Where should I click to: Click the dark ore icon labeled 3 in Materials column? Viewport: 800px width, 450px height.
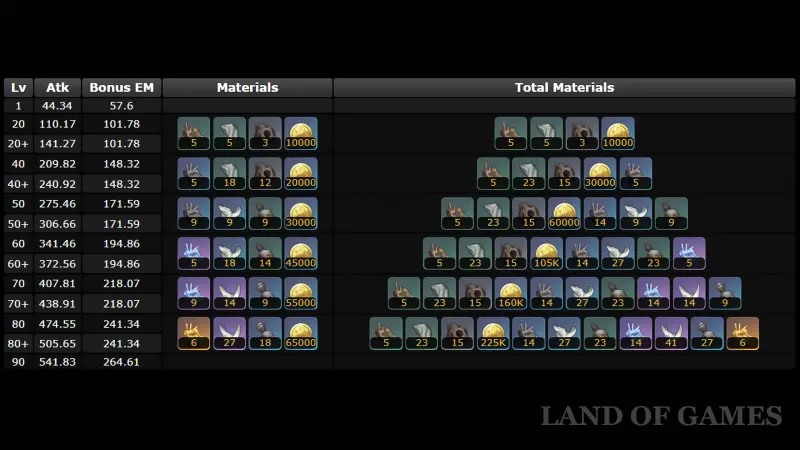click(x=265, y=133)
